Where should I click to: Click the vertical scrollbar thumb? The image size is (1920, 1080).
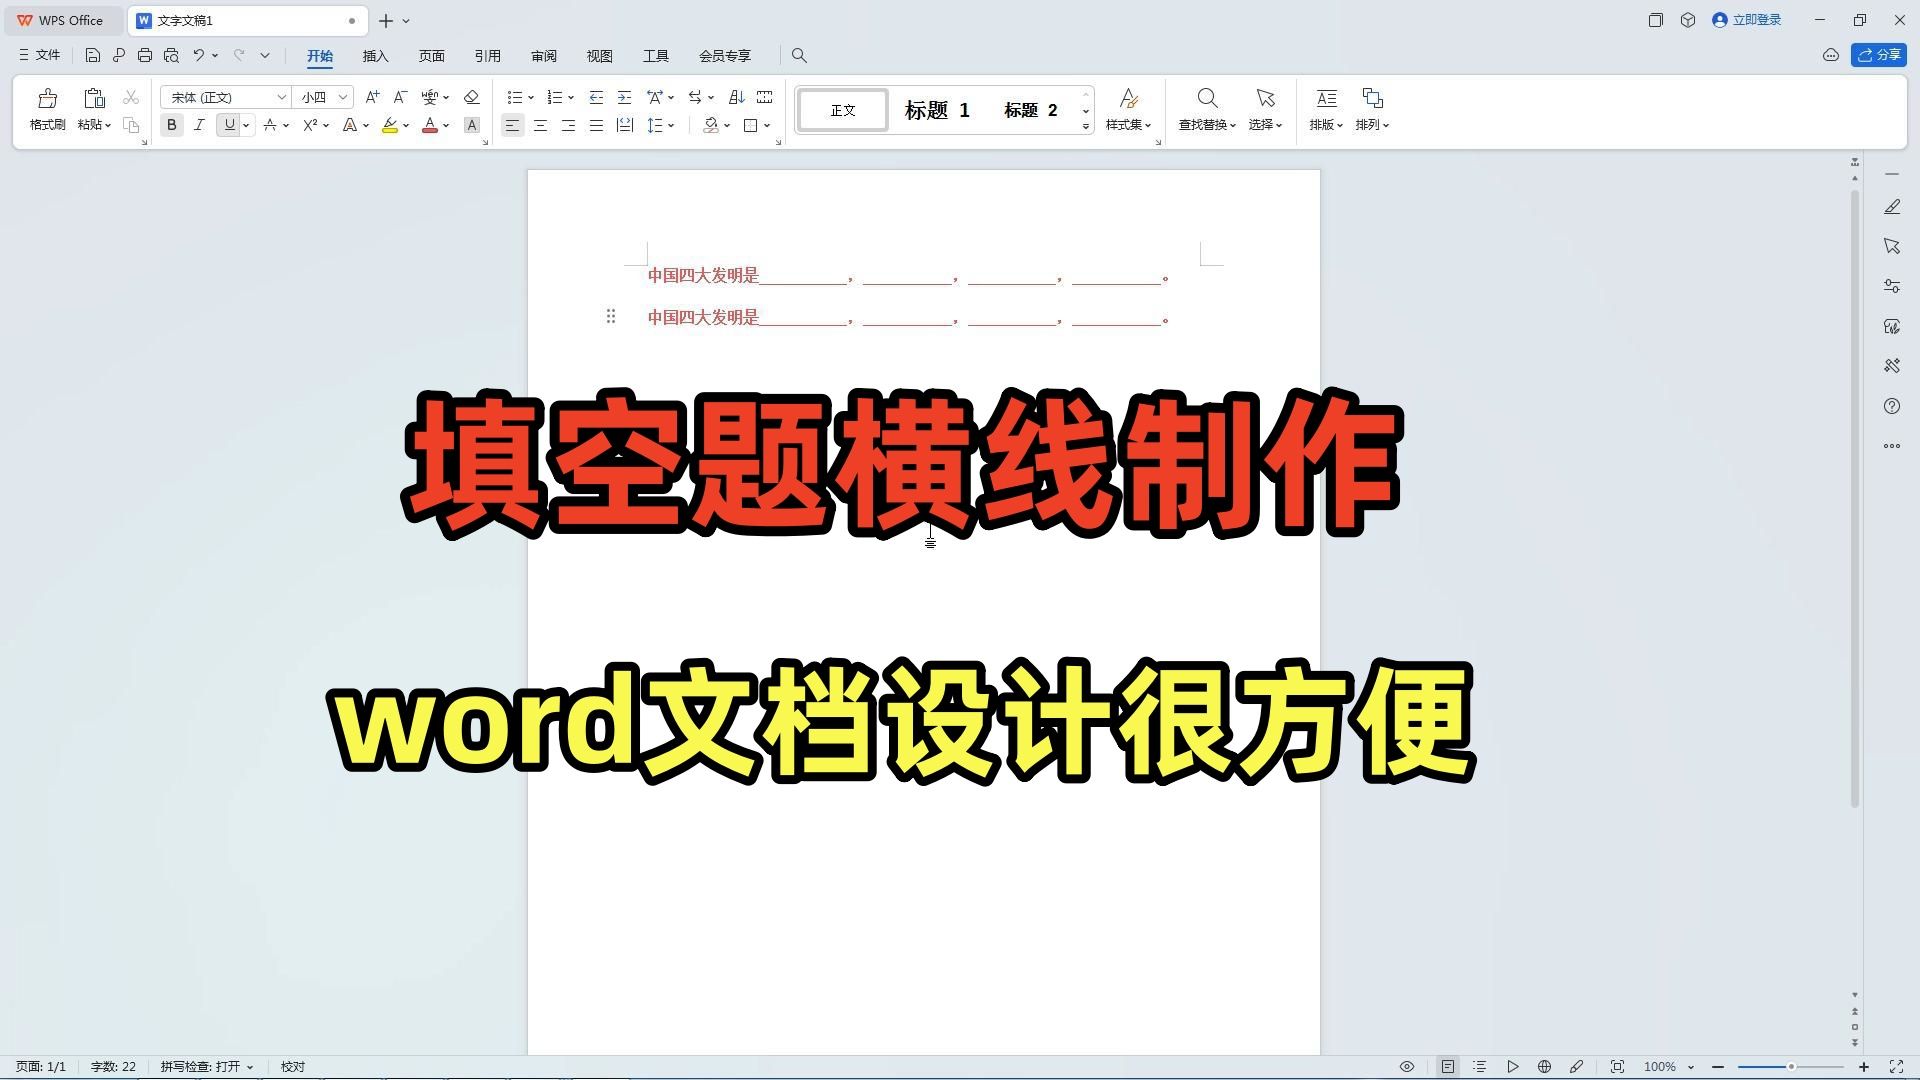click(1855, 500)
